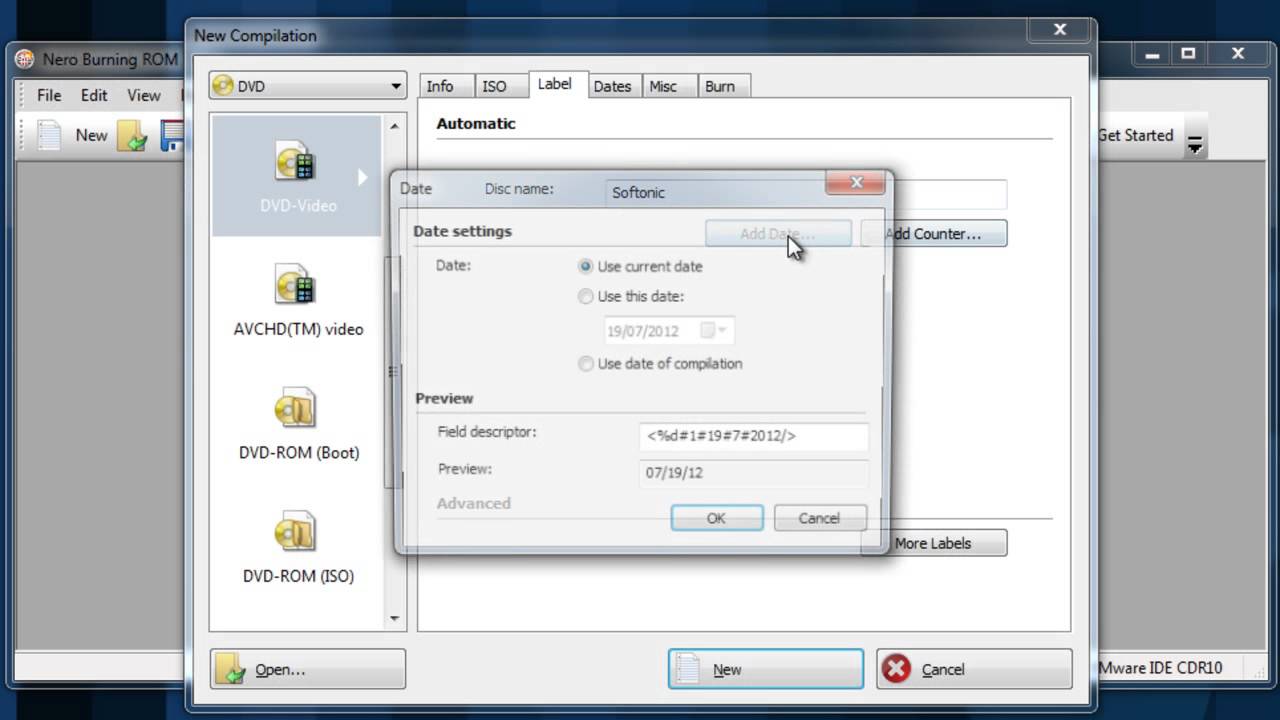Click the Advanced section label
1280x720 pixels.
pos(474,503)
